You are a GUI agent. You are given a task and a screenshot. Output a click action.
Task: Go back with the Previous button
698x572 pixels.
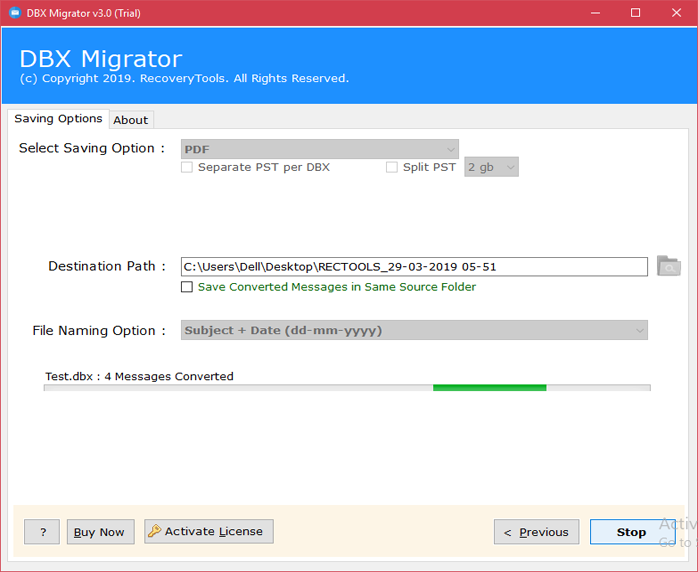point(536,531)
